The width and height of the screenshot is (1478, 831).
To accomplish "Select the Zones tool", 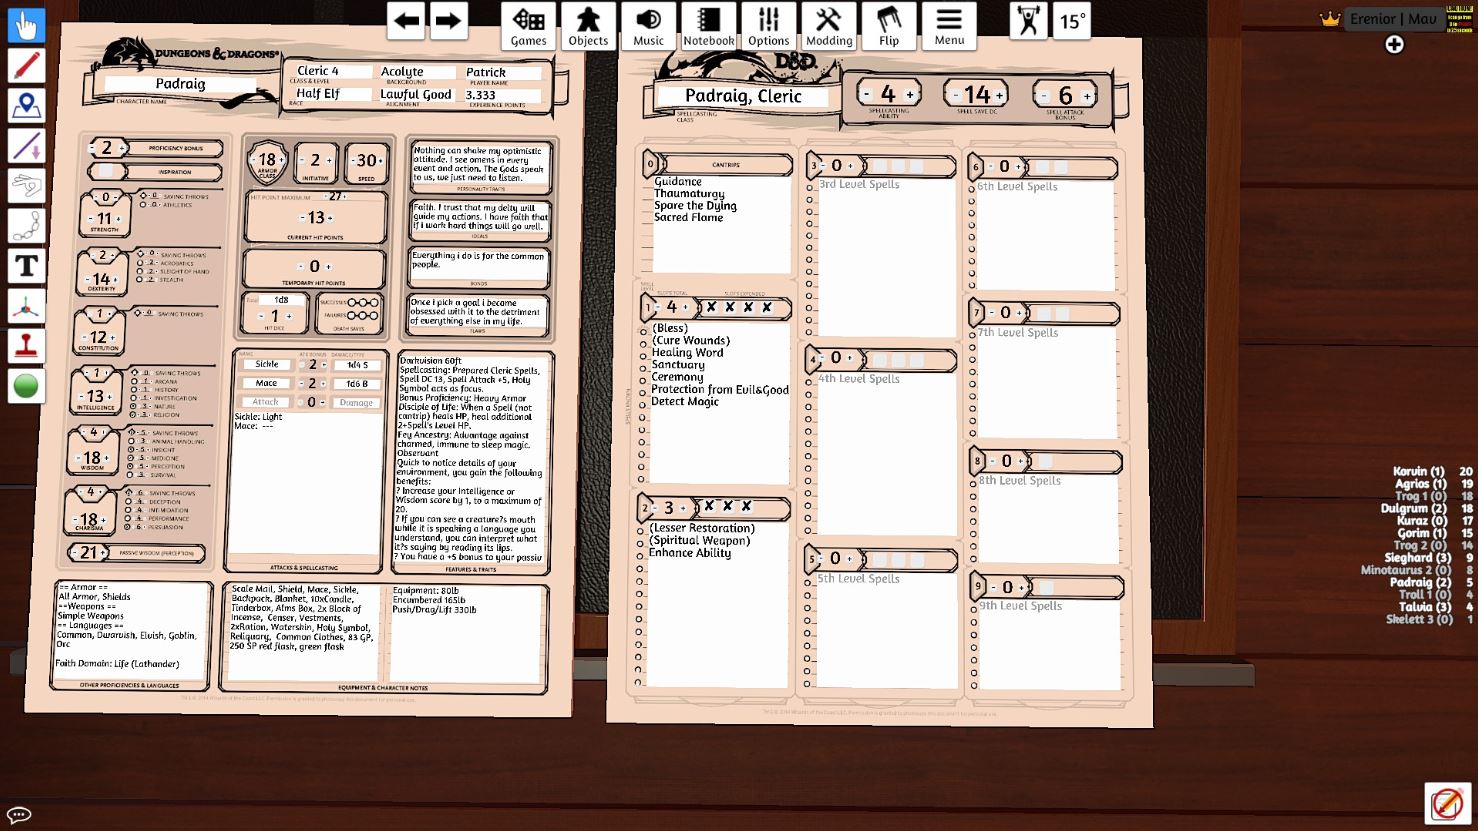I will point(27,105).
